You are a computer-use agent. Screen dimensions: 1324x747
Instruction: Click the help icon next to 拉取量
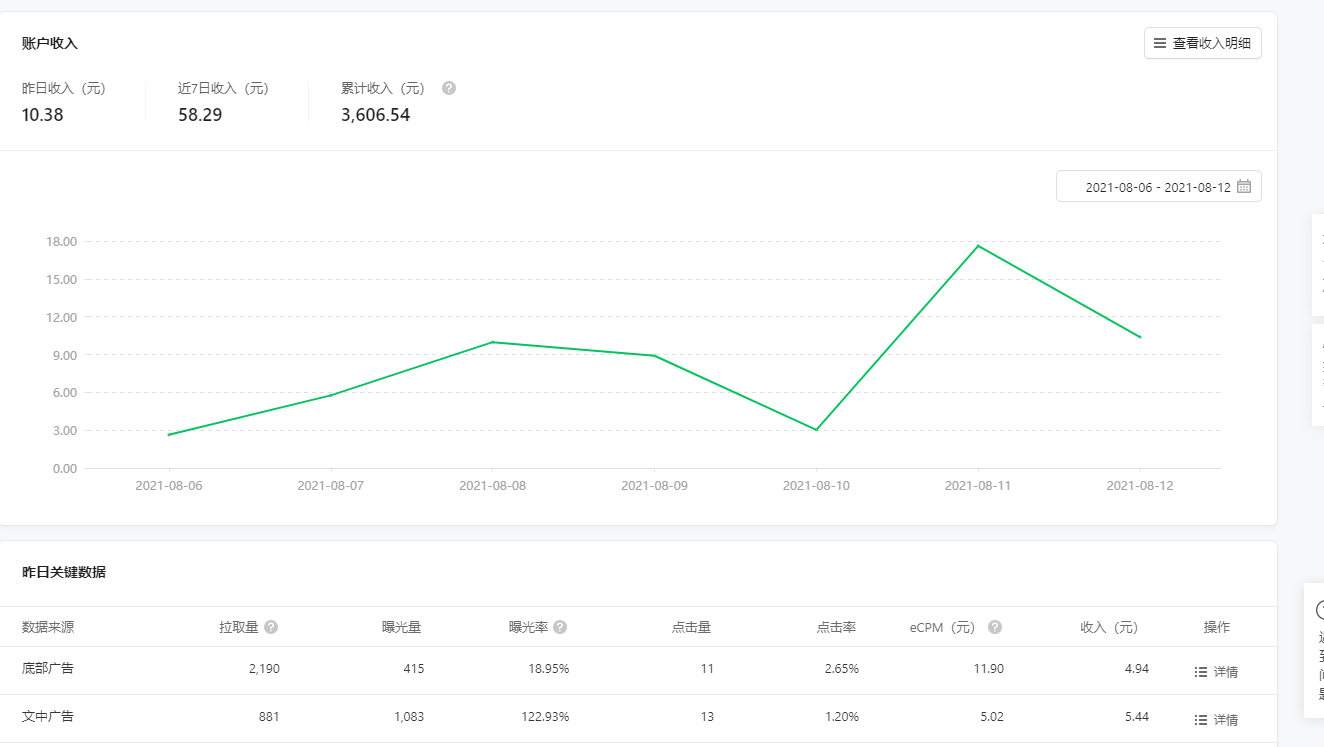(271, 627)
